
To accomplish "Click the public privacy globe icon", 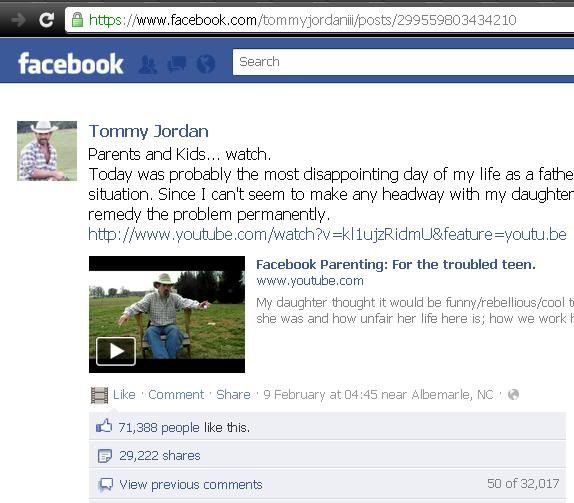I will coord(514,394).
